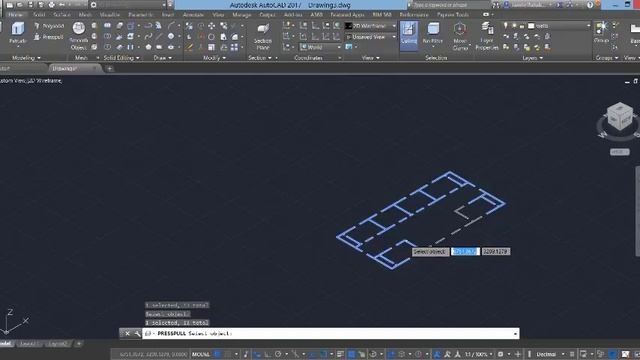Click the command line customize wrench icon

tap(137, 333)
